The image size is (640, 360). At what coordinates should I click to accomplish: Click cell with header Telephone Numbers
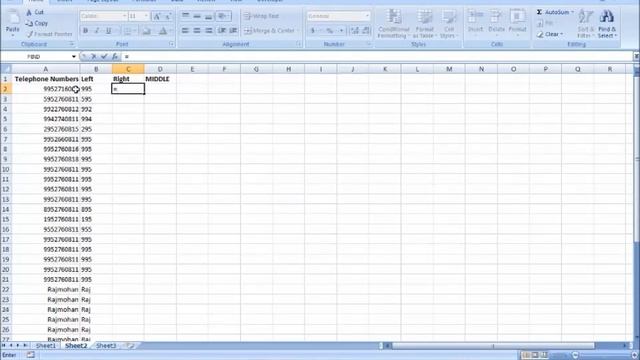tap(46, 79)
